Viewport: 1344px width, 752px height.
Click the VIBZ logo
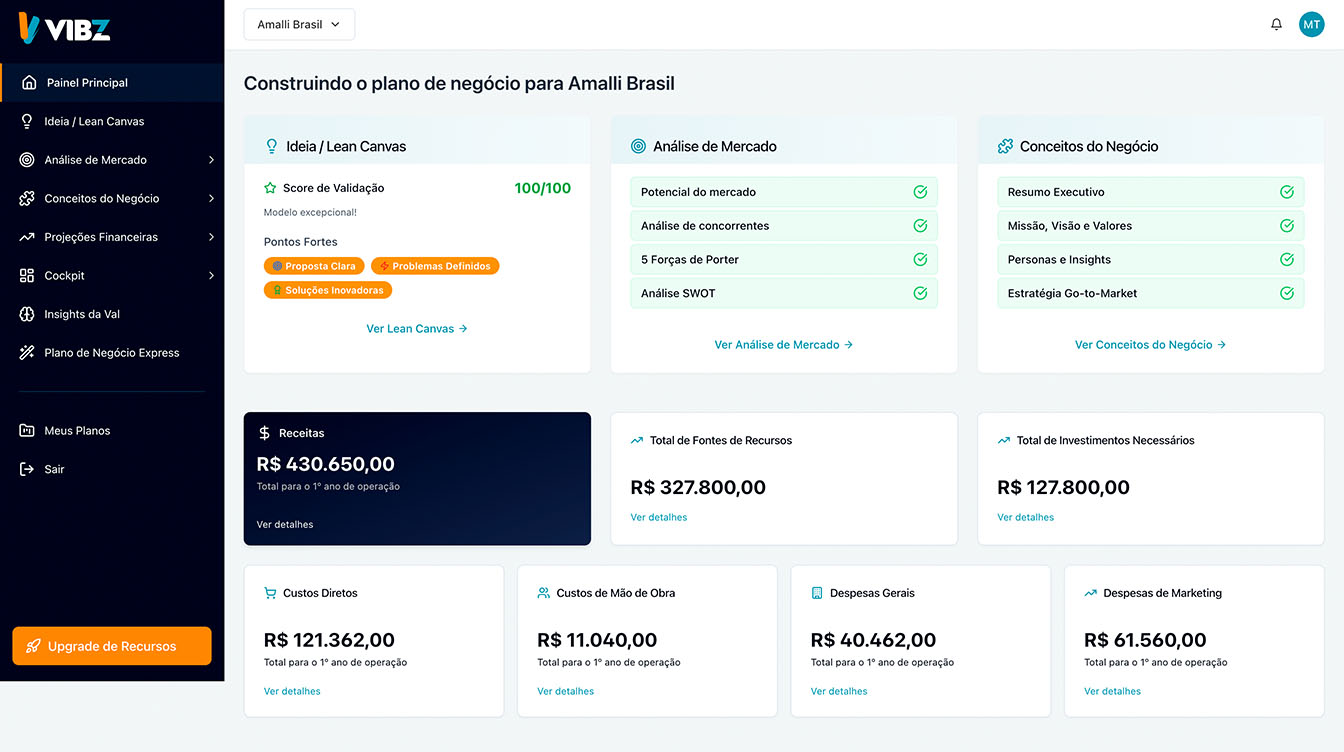[x=64, y=29]
